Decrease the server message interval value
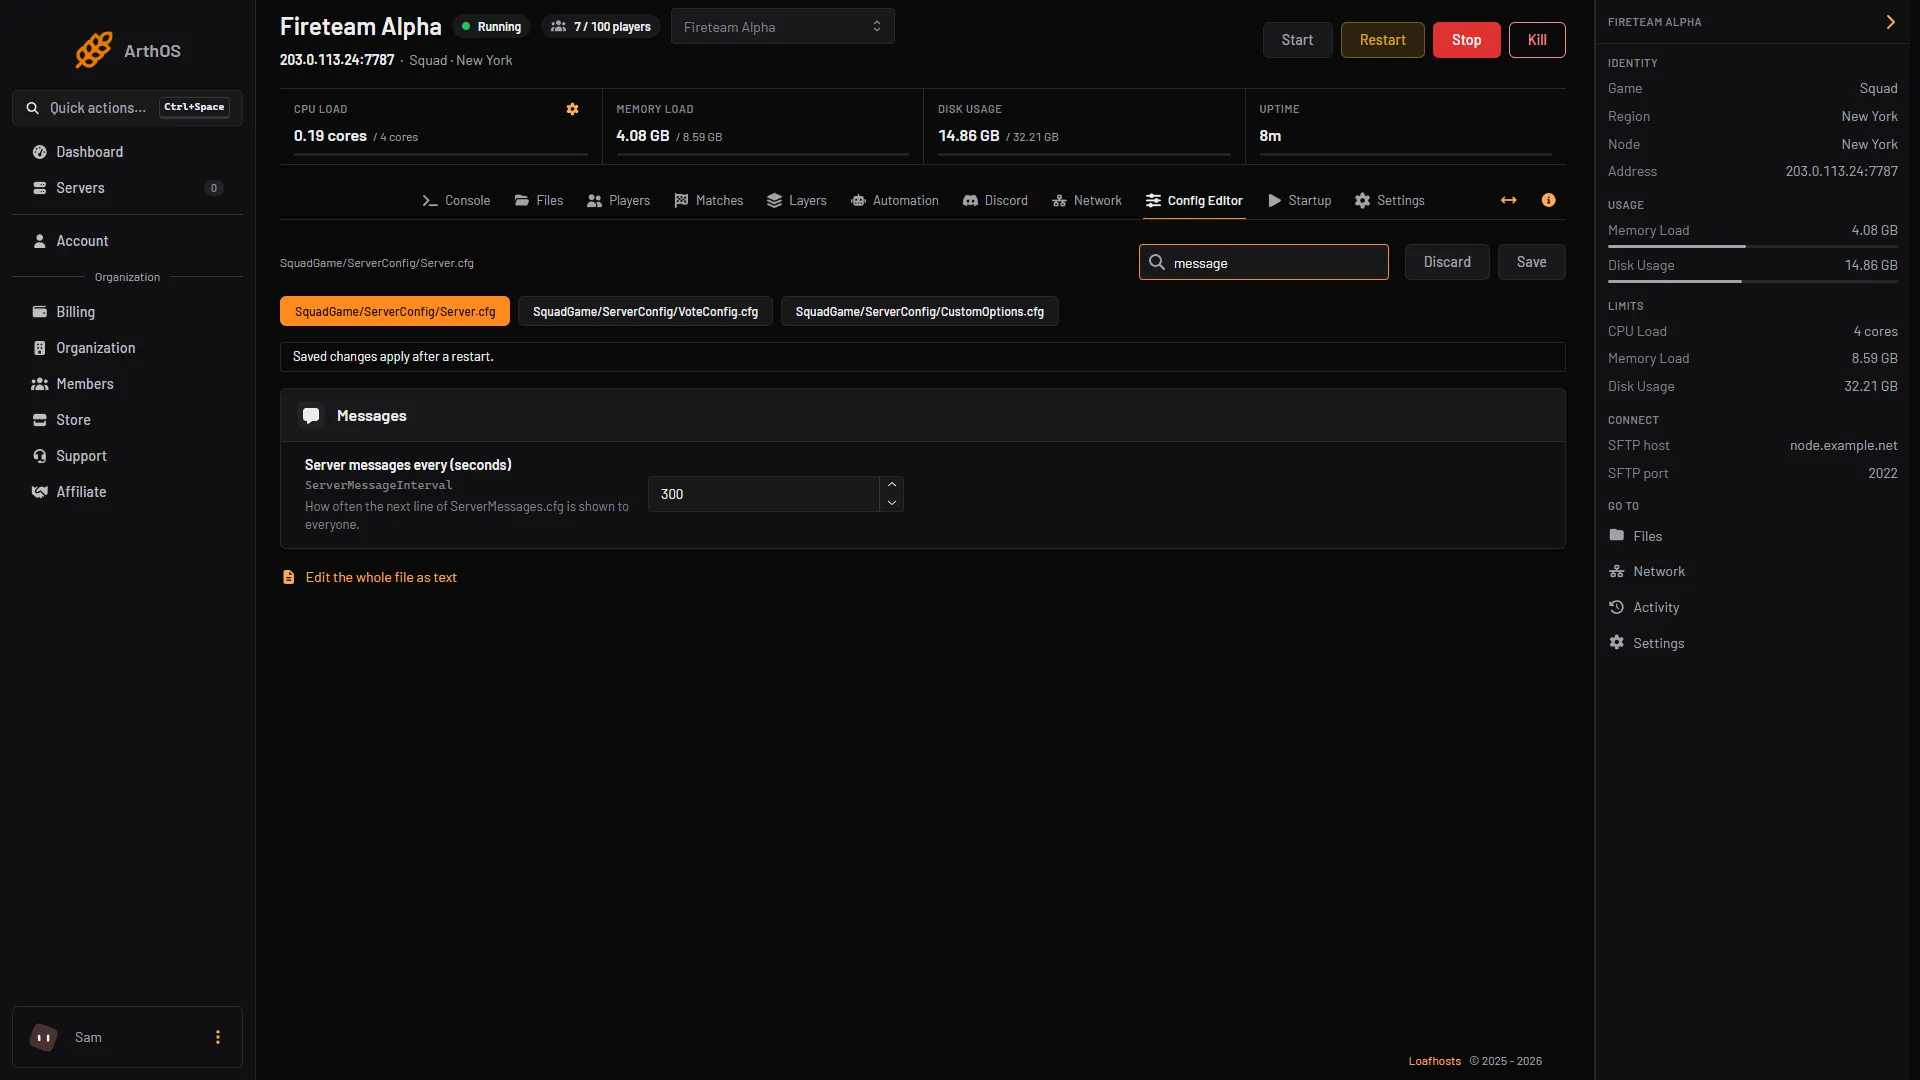The image size is (1920, 1080). [892, 503]
